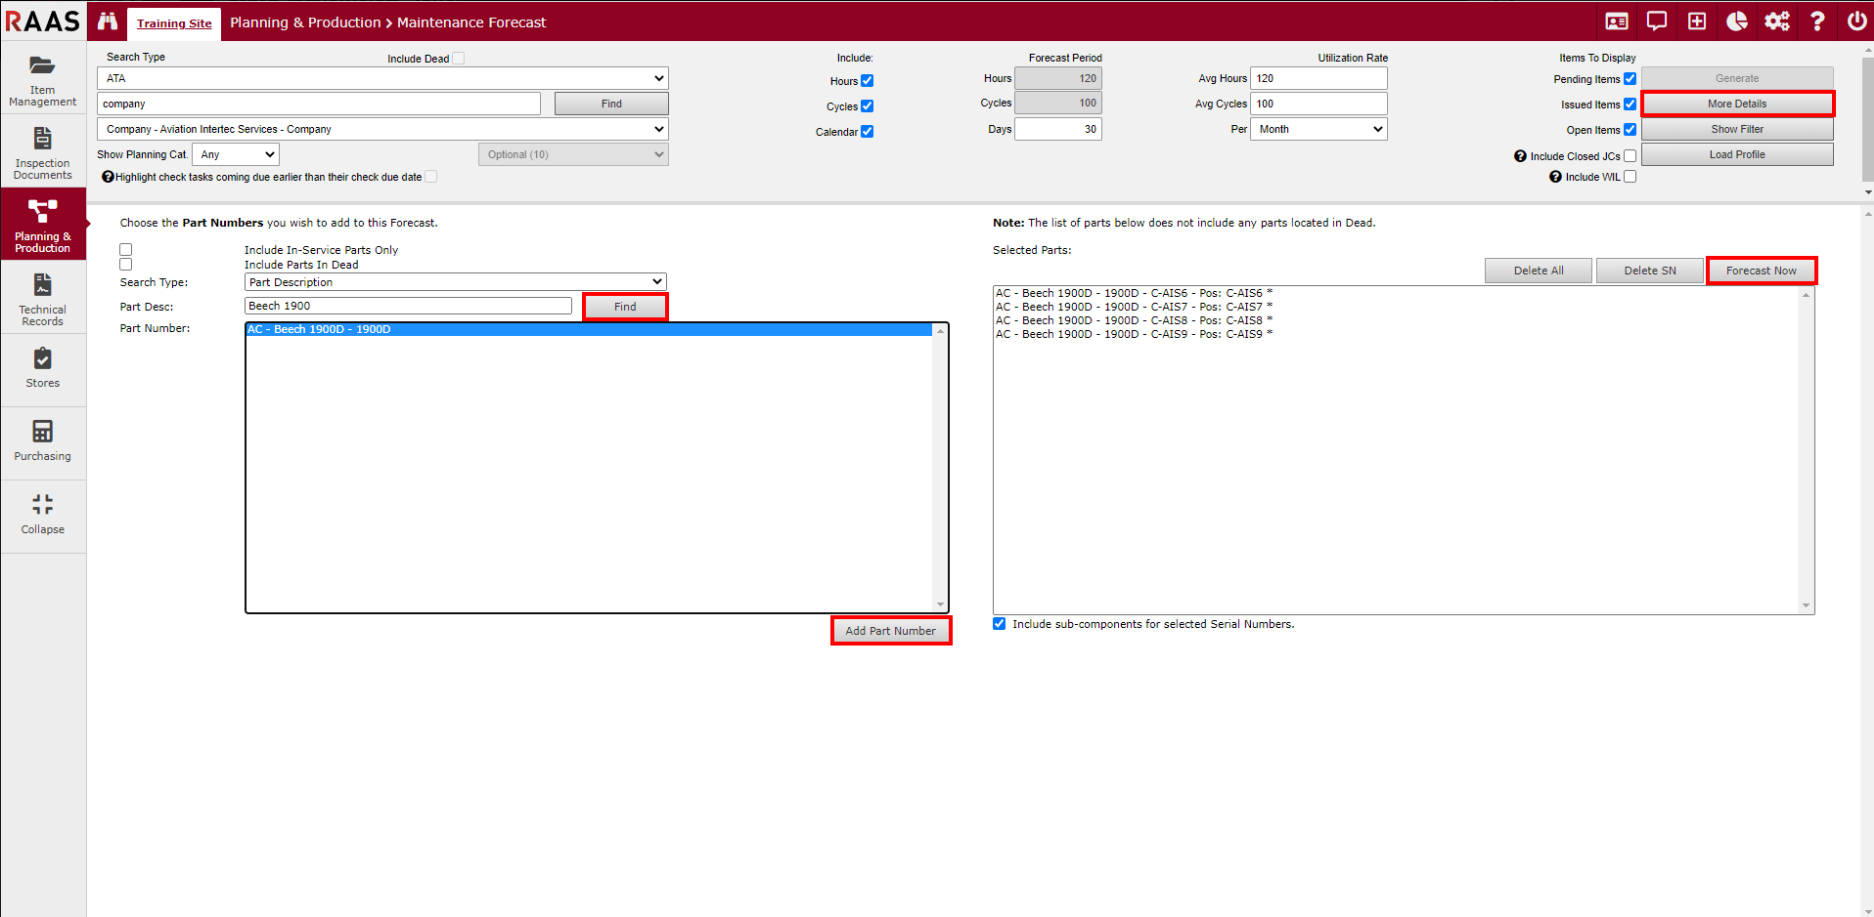Click the forecast Days input field
1874x917 pixels.
[1057, 129]
